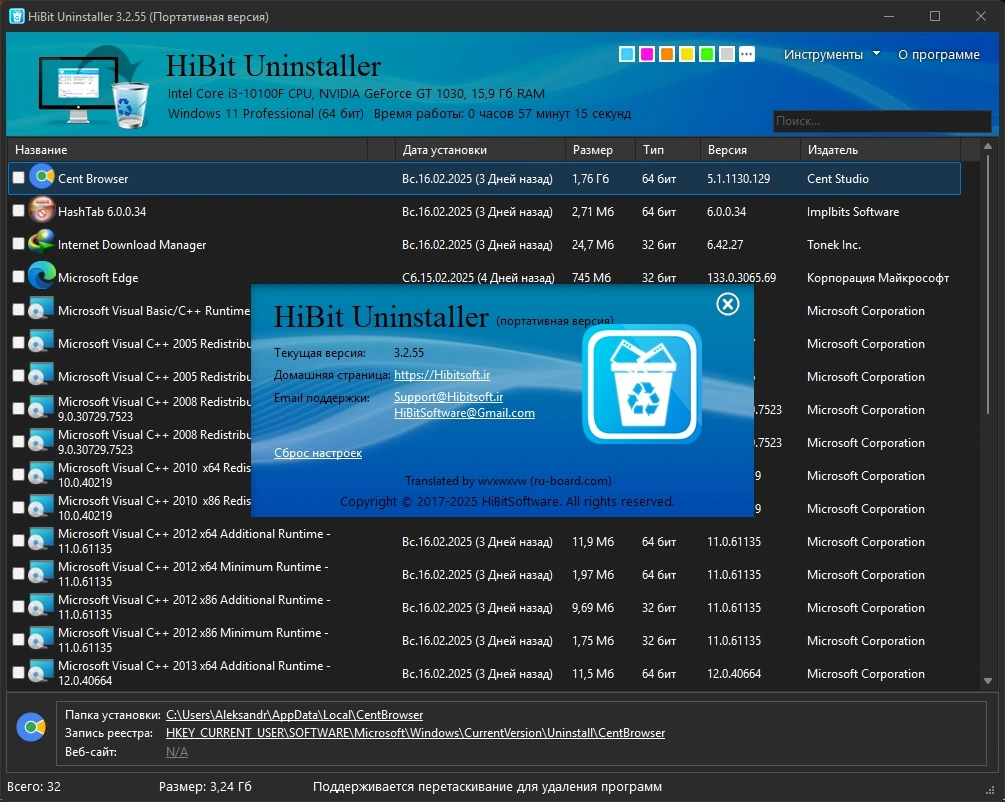Select the gray theme color swatch
The width and height of the screenshot is (1005, 802).
click(727, 54)
